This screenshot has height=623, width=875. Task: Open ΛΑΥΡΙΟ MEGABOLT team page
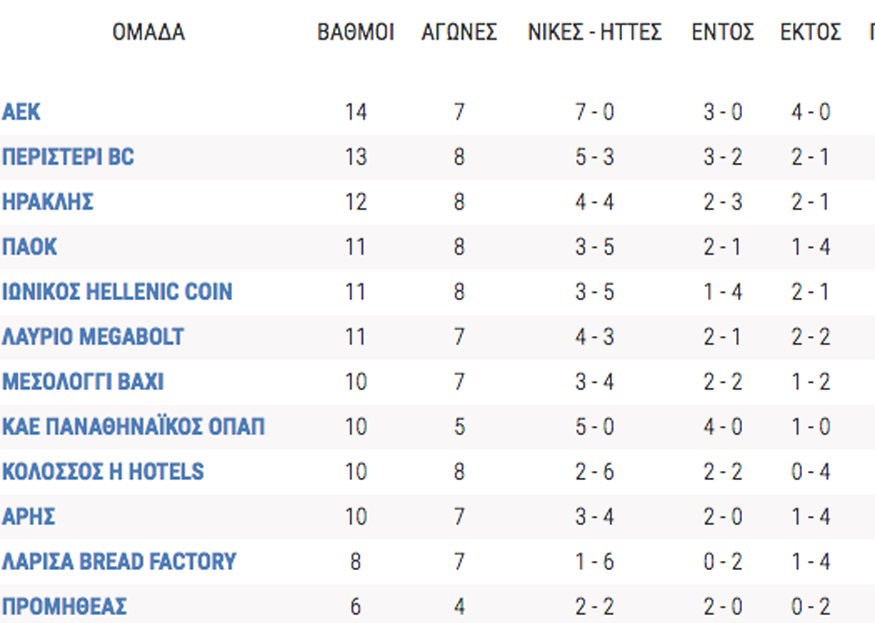pos(93,337)
